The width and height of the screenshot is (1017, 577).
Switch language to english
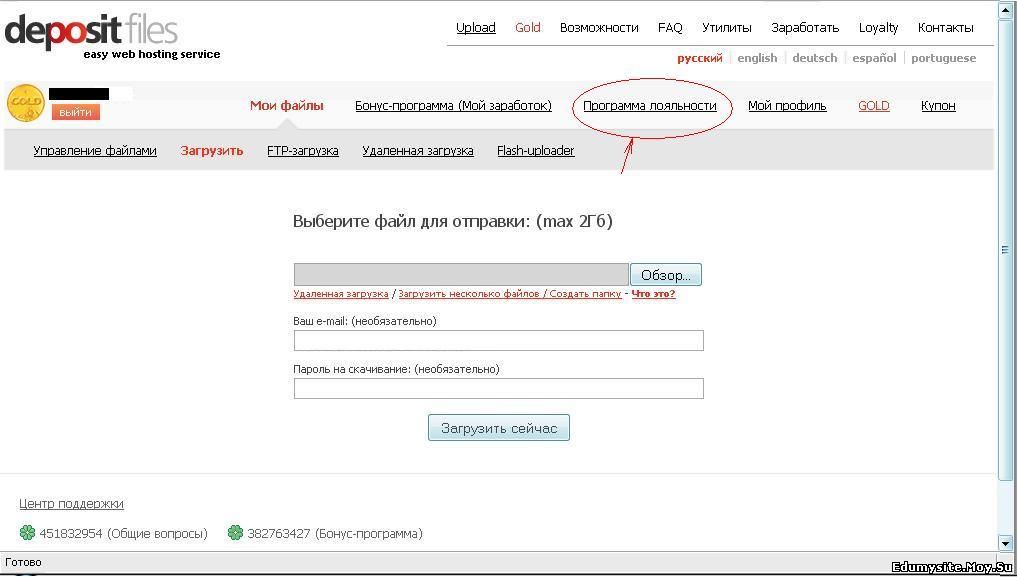[758, 58]
